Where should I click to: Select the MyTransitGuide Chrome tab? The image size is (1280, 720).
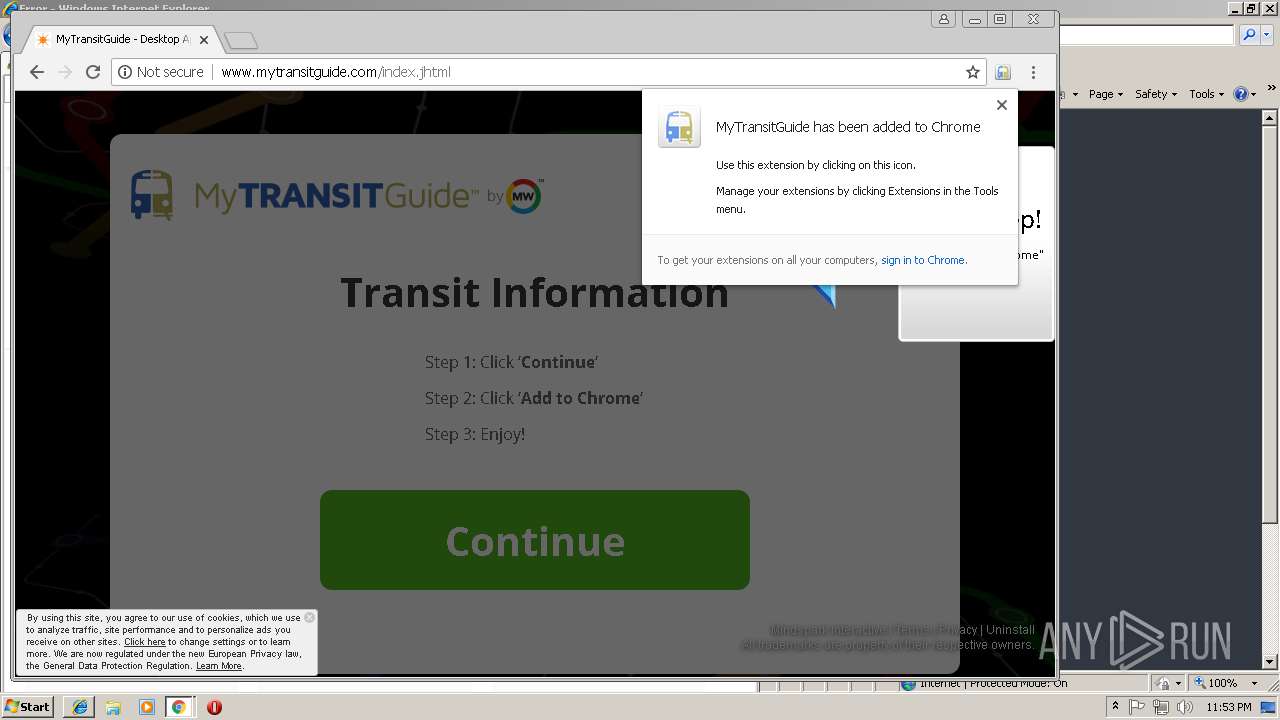tap(122, 39)
